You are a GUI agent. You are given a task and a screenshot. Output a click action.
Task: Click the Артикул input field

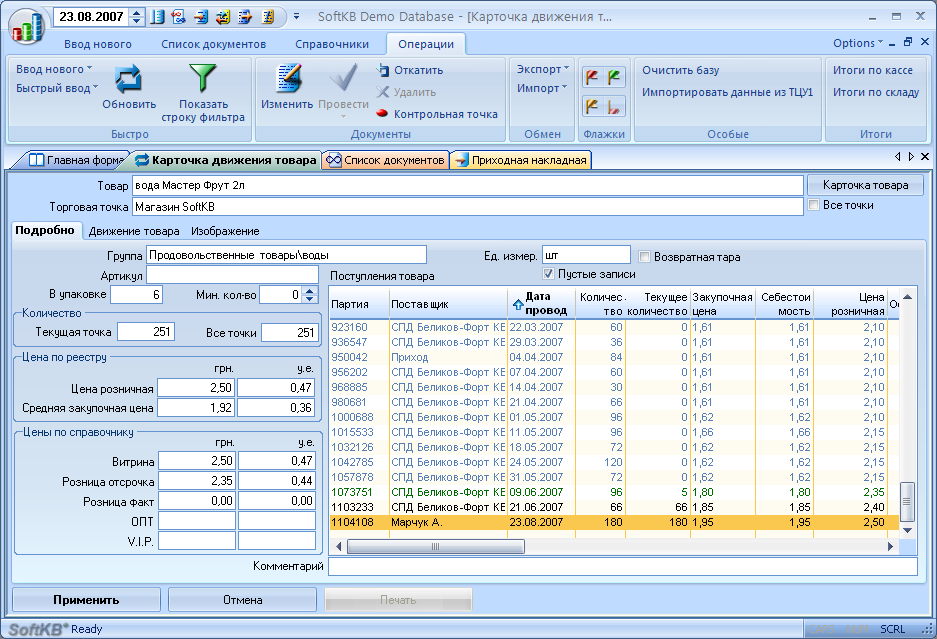click(x=232, y=275)
